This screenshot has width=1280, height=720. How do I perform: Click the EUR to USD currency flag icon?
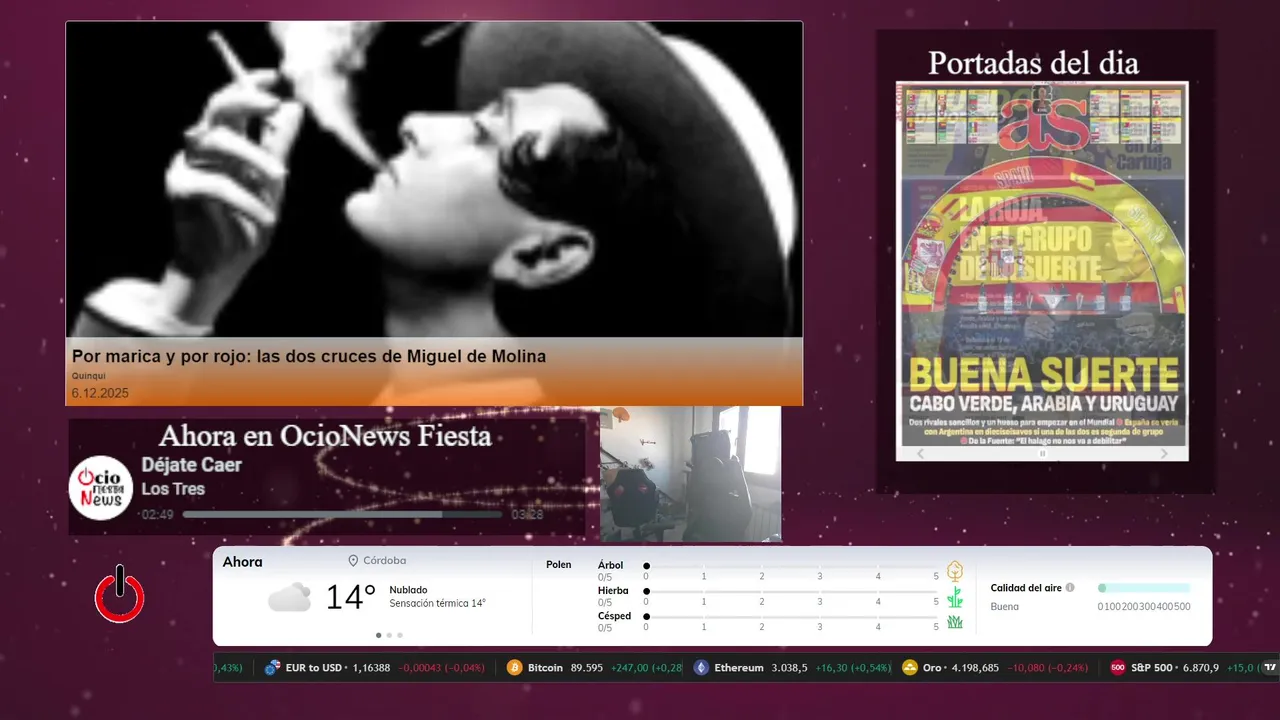[x=272, y=668]
